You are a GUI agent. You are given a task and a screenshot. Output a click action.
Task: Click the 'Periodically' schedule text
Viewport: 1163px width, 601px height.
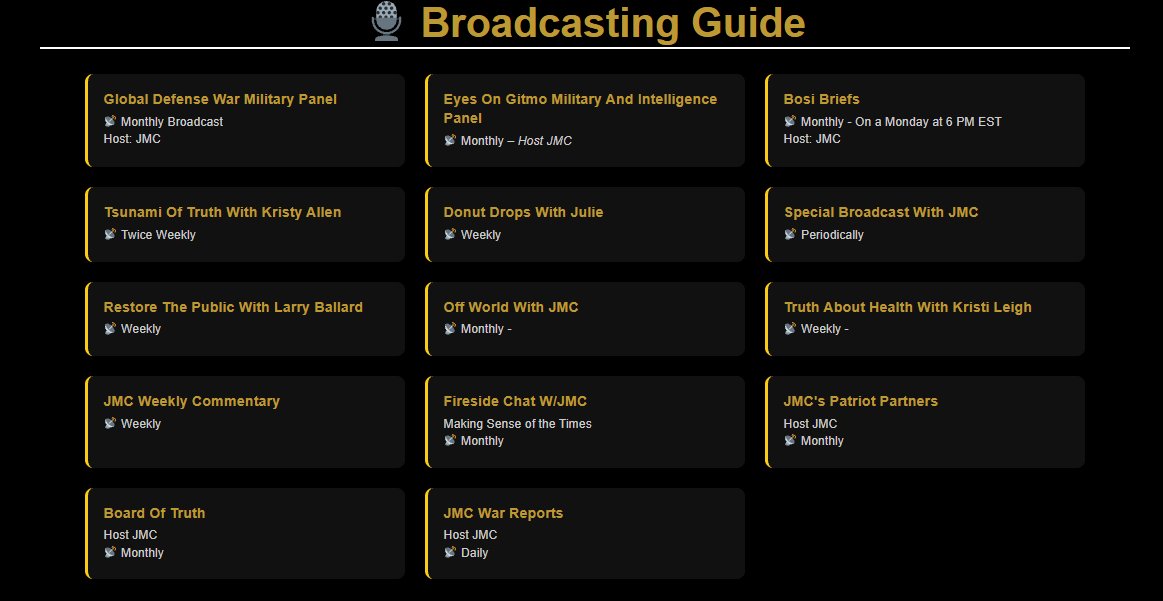click(x=832, y=234)
